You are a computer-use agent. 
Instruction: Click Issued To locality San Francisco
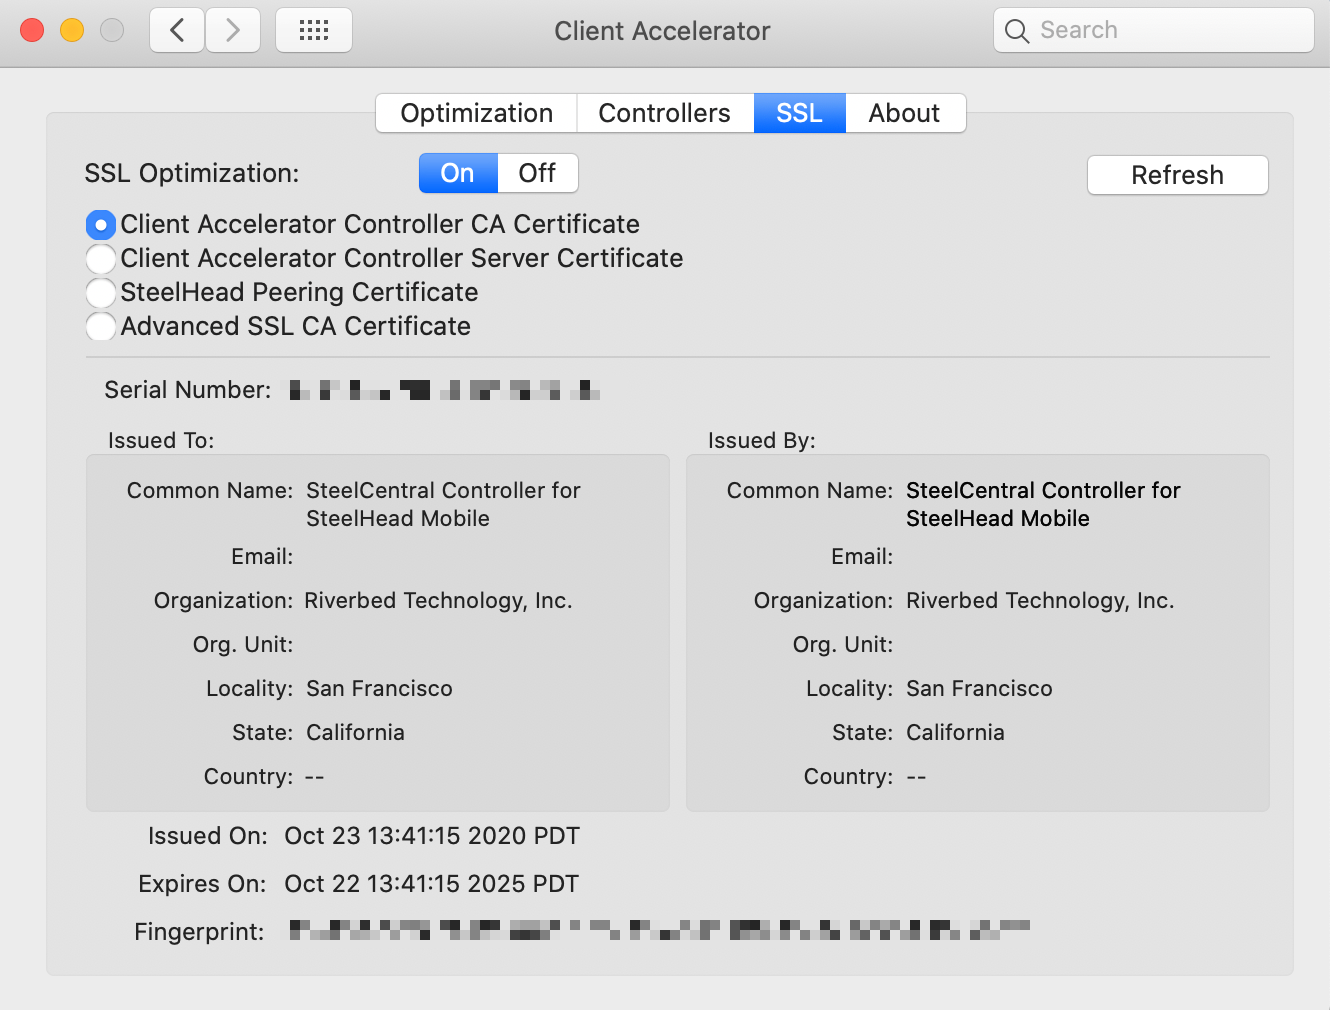379,688
